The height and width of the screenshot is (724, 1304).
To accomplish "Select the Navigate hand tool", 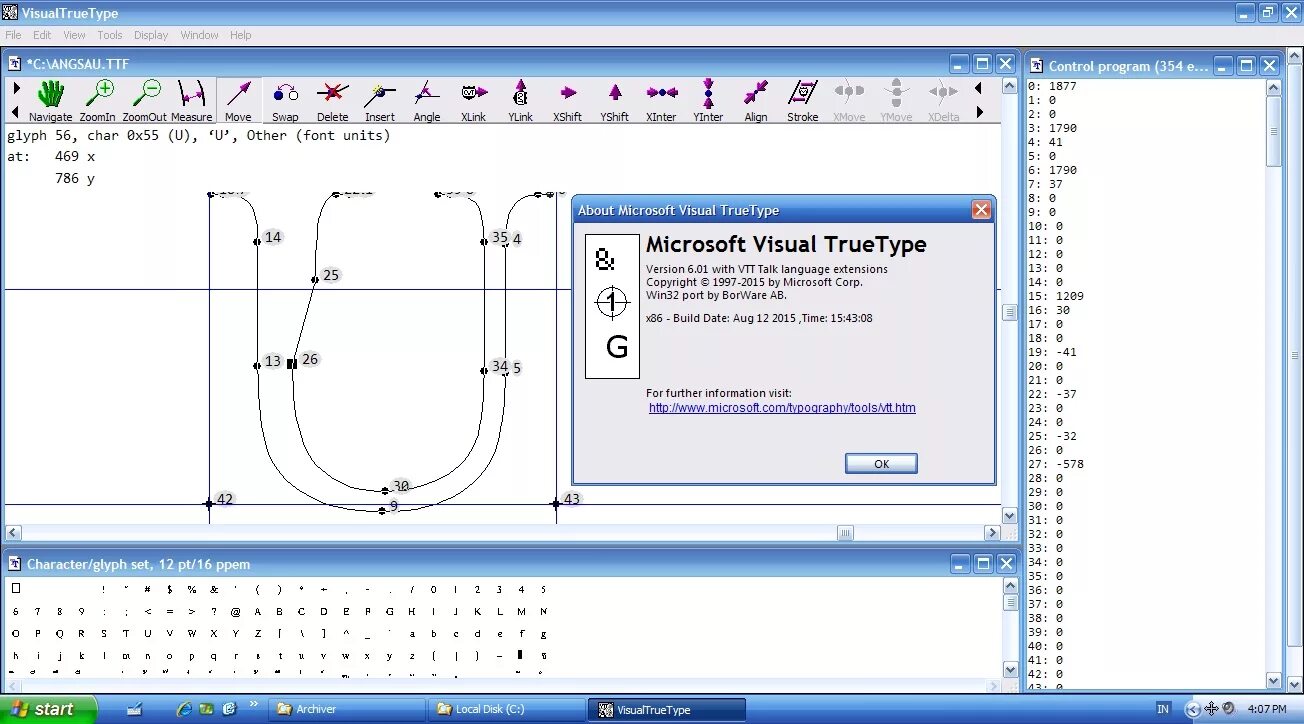I will pos(50,101).
